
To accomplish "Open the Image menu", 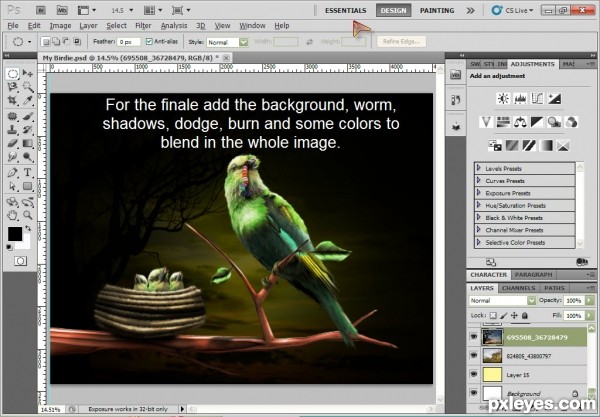I will pos(60,26).
